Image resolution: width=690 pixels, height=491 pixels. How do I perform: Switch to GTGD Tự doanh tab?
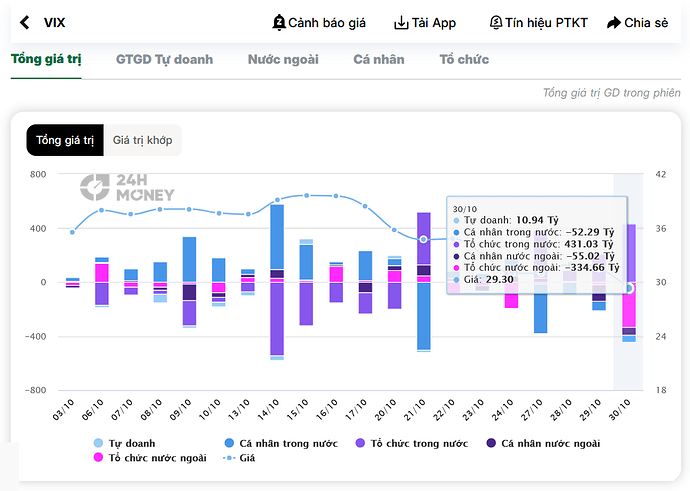(x=164, y=59)
